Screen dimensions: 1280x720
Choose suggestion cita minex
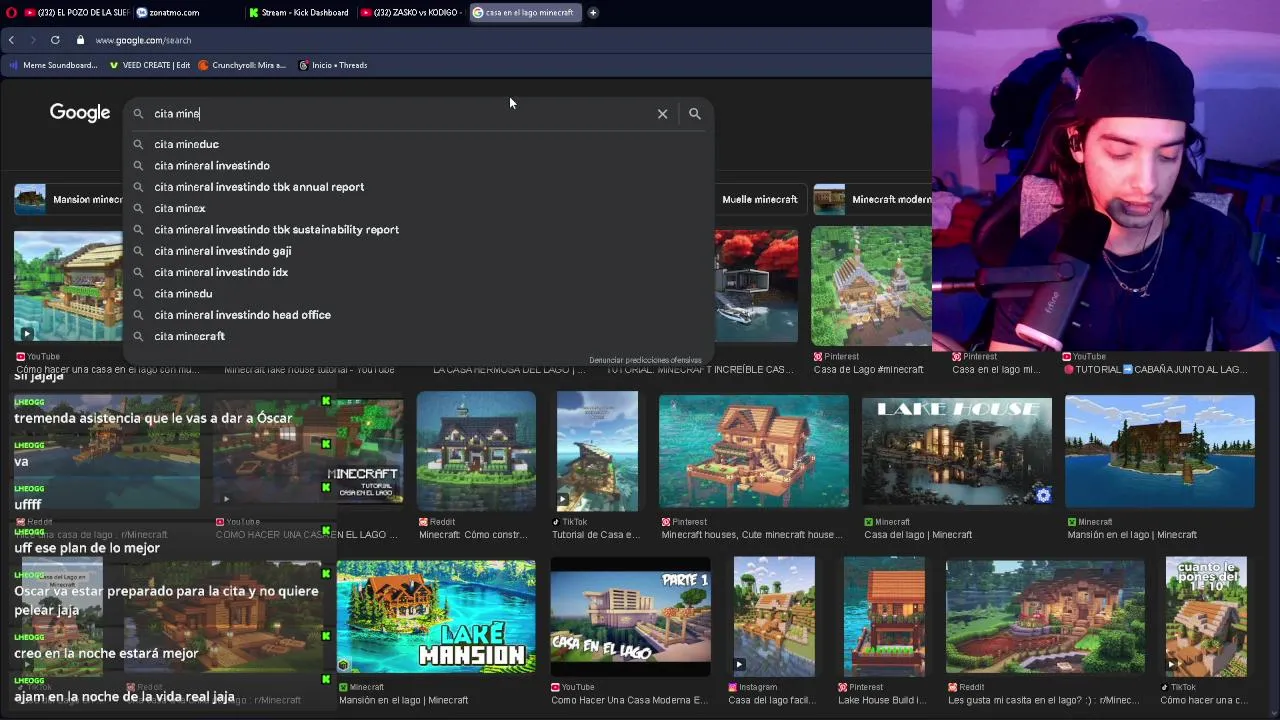418,208
